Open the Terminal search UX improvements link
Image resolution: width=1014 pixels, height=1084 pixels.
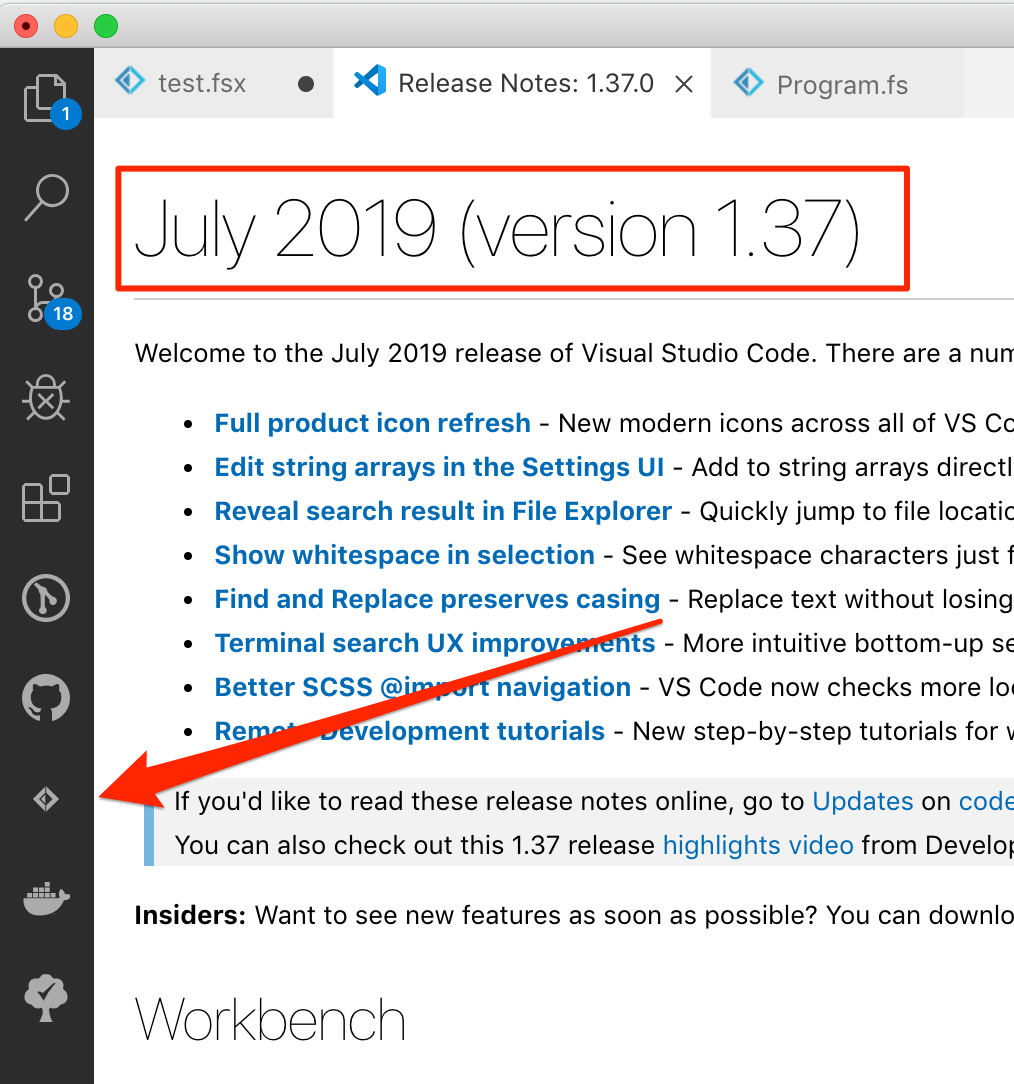coord(433,643)
